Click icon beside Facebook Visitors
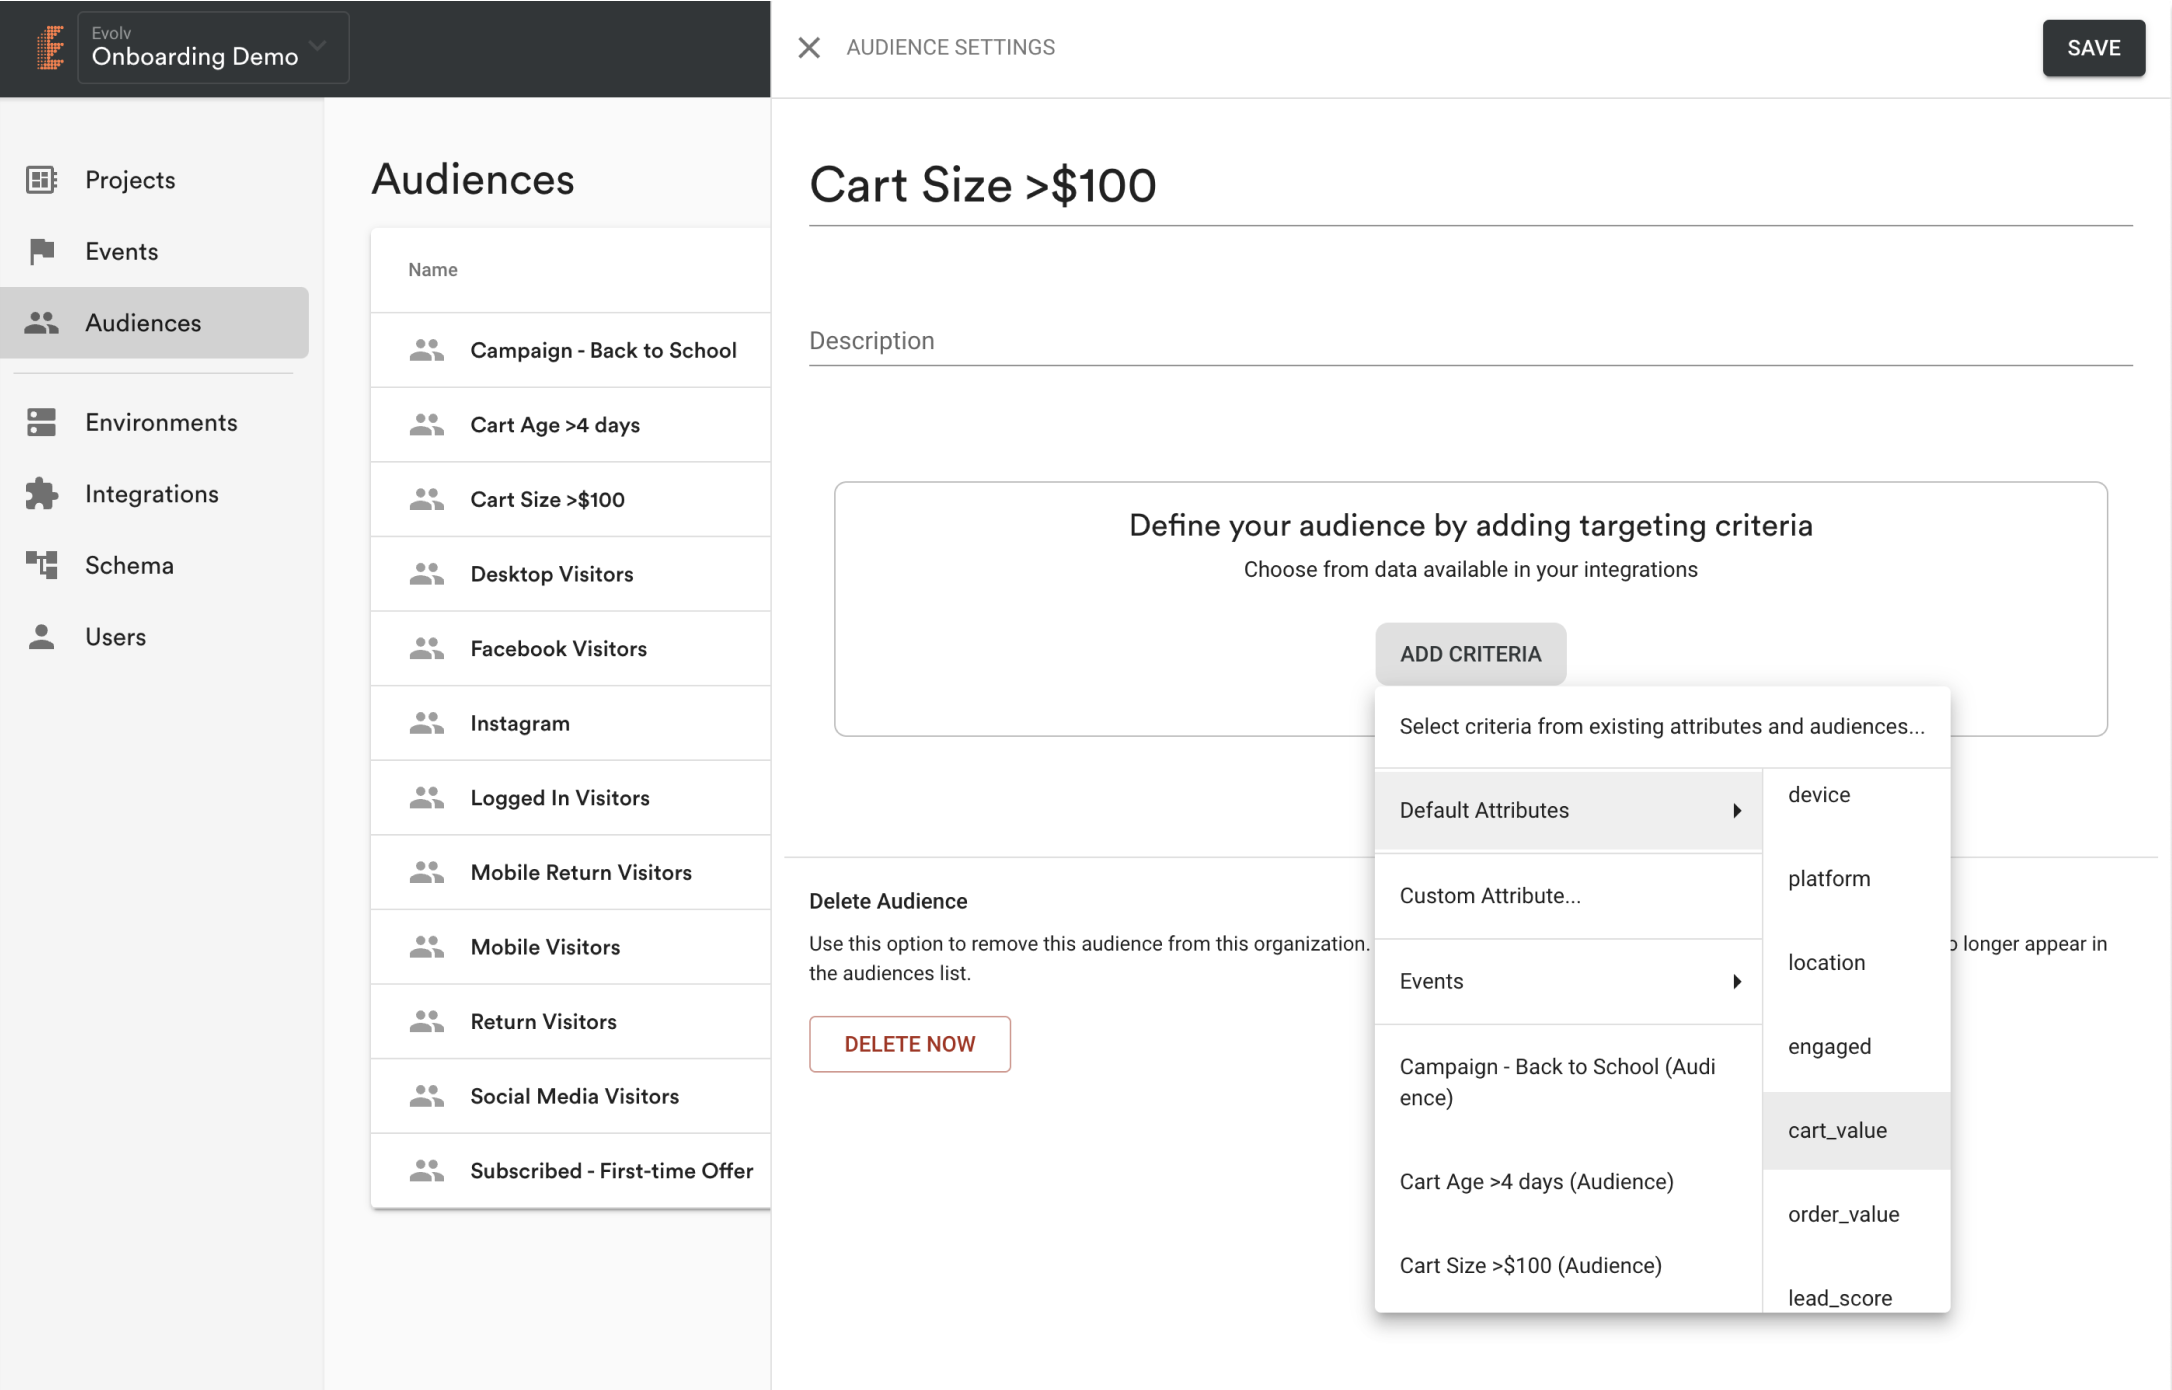The height and width of the screenshot is (1390, 2172). pos(427,648)
